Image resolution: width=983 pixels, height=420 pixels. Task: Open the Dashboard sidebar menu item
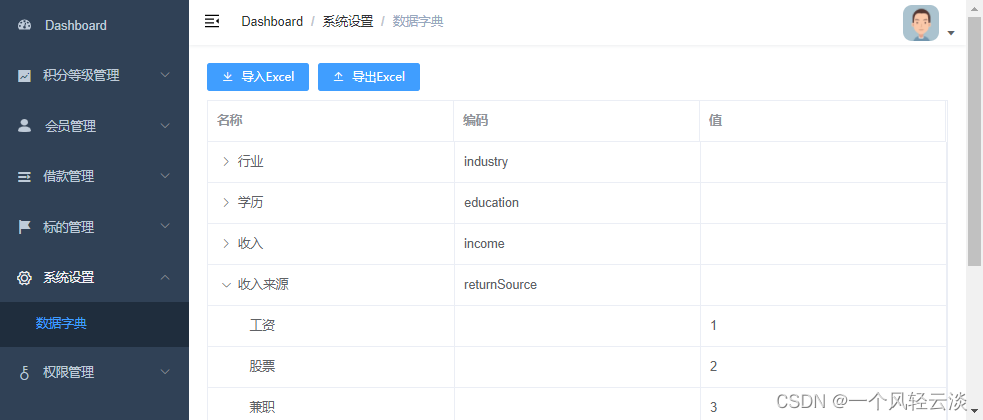point(94,26)
